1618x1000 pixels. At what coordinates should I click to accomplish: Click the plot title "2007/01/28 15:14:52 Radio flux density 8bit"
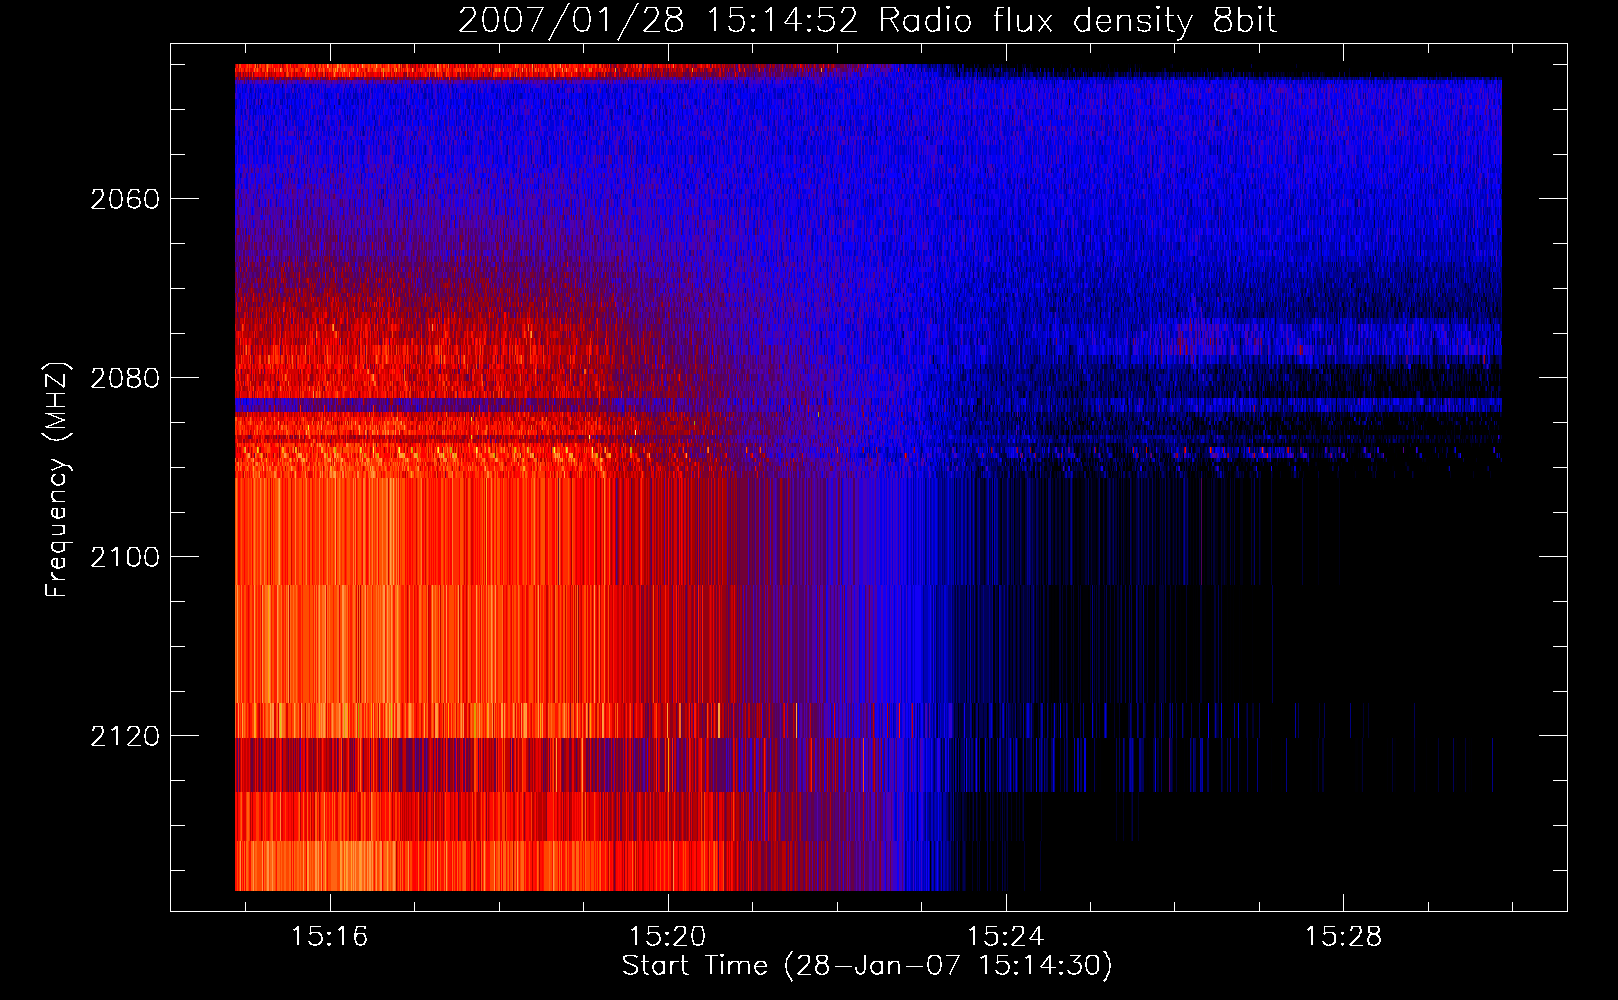(867, 21)
